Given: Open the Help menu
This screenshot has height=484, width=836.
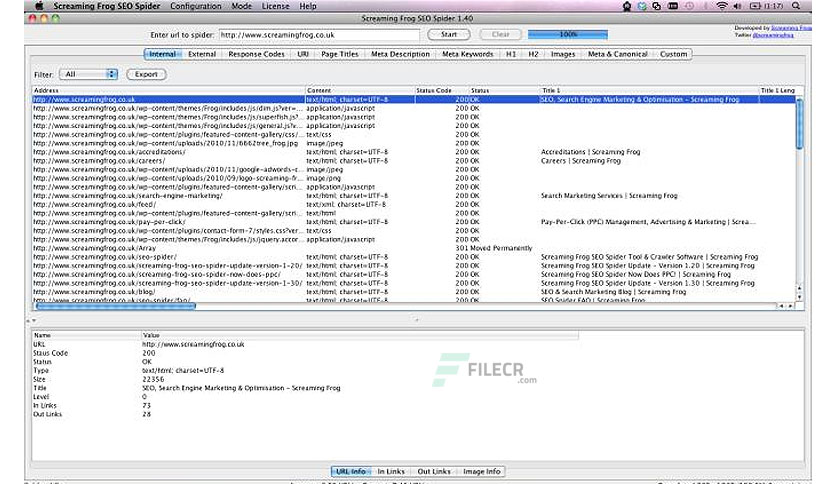Looking at the screenshot, I should tap(308, 6).
